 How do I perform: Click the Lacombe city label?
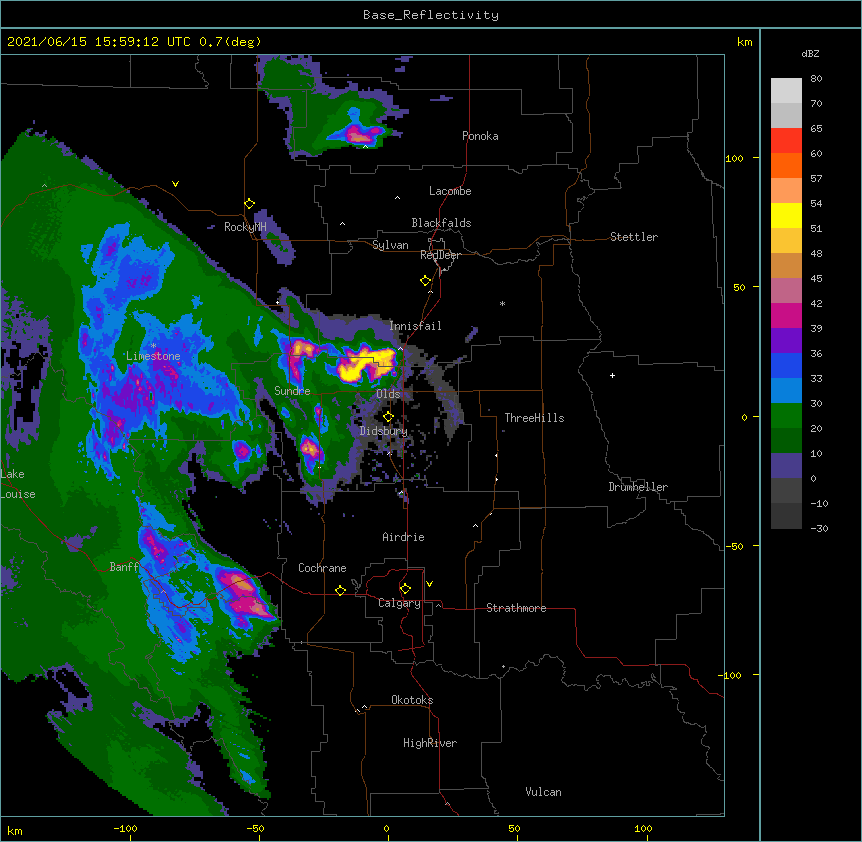[x=450, y=191]
